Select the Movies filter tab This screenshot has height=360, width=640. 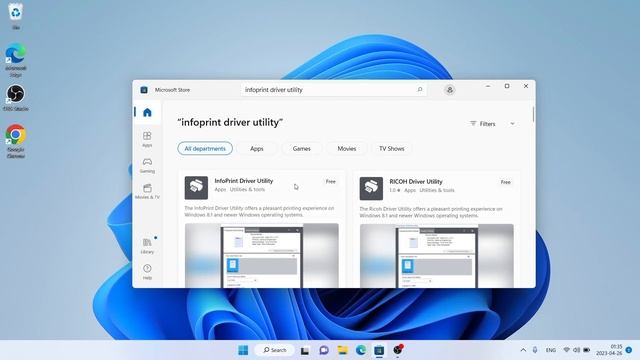[x=347, y=149]
